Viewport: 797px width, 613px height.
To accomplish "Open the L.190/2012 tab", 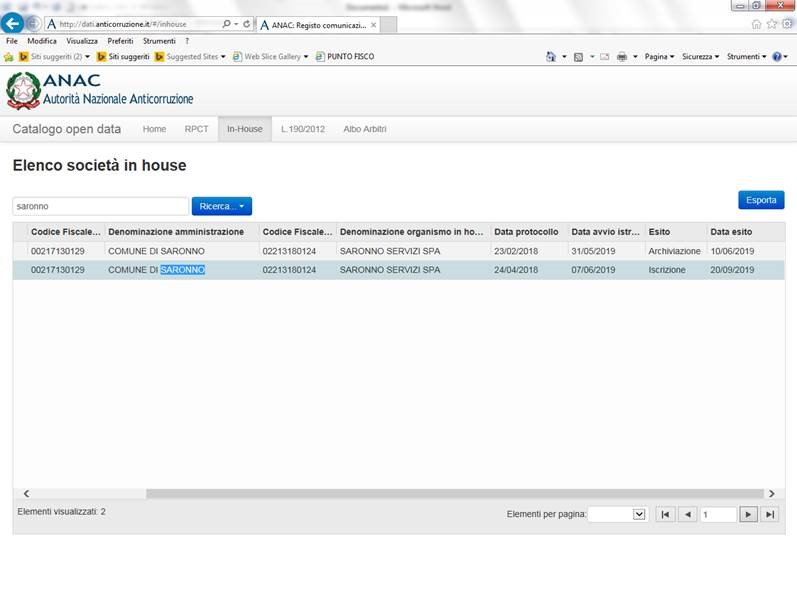I will pyautogui.click(x=302, y=129).
